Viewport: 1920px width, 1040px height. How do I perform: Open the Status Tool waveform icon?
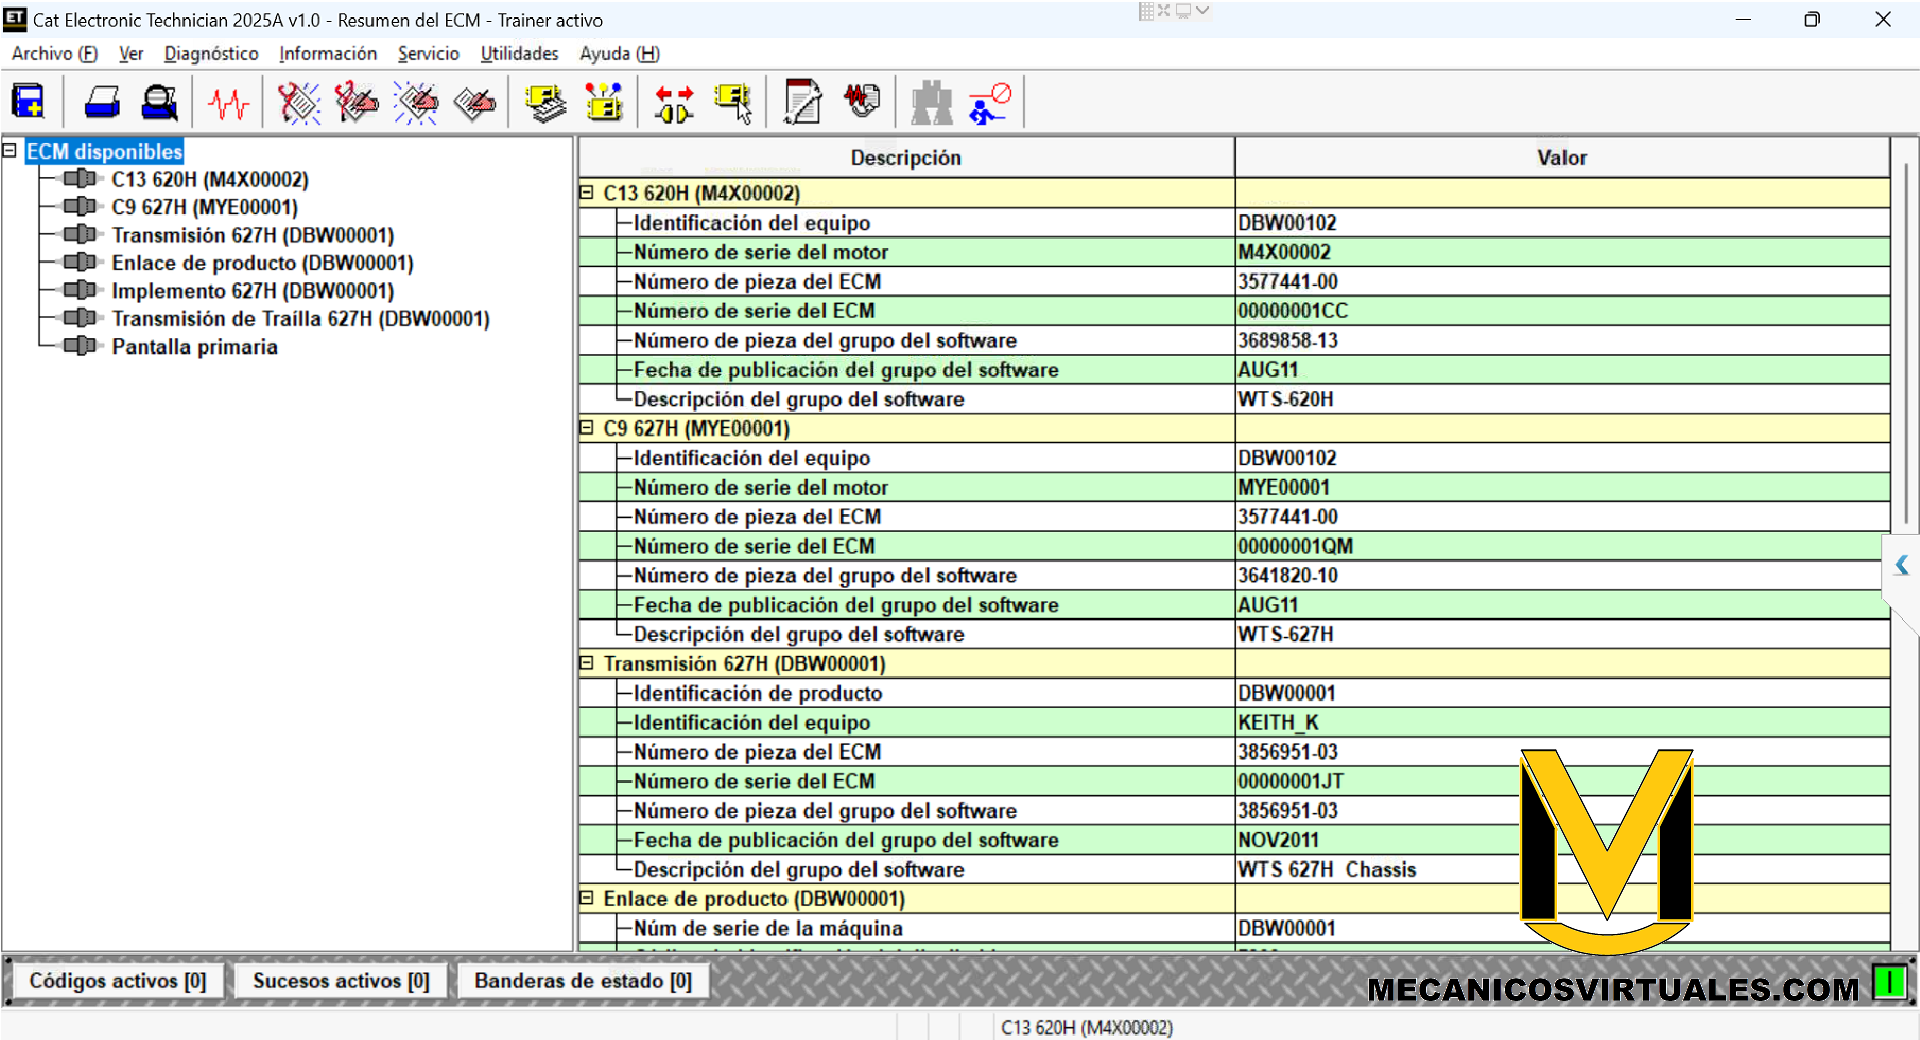[228, 102]
